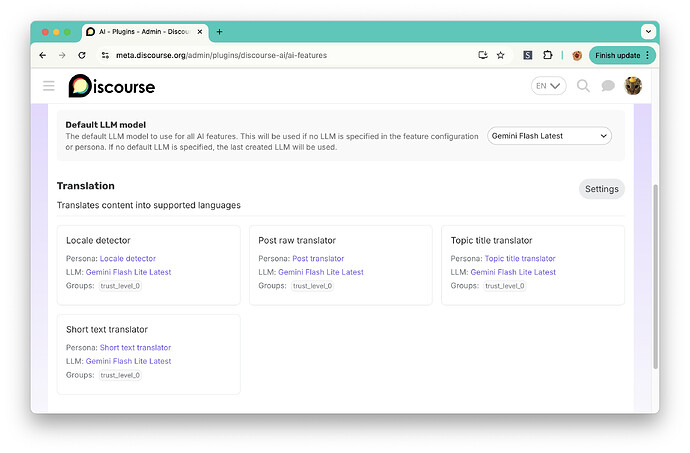
Task: Minimize window with yellow traffic light
Action: tap(56, 32)
